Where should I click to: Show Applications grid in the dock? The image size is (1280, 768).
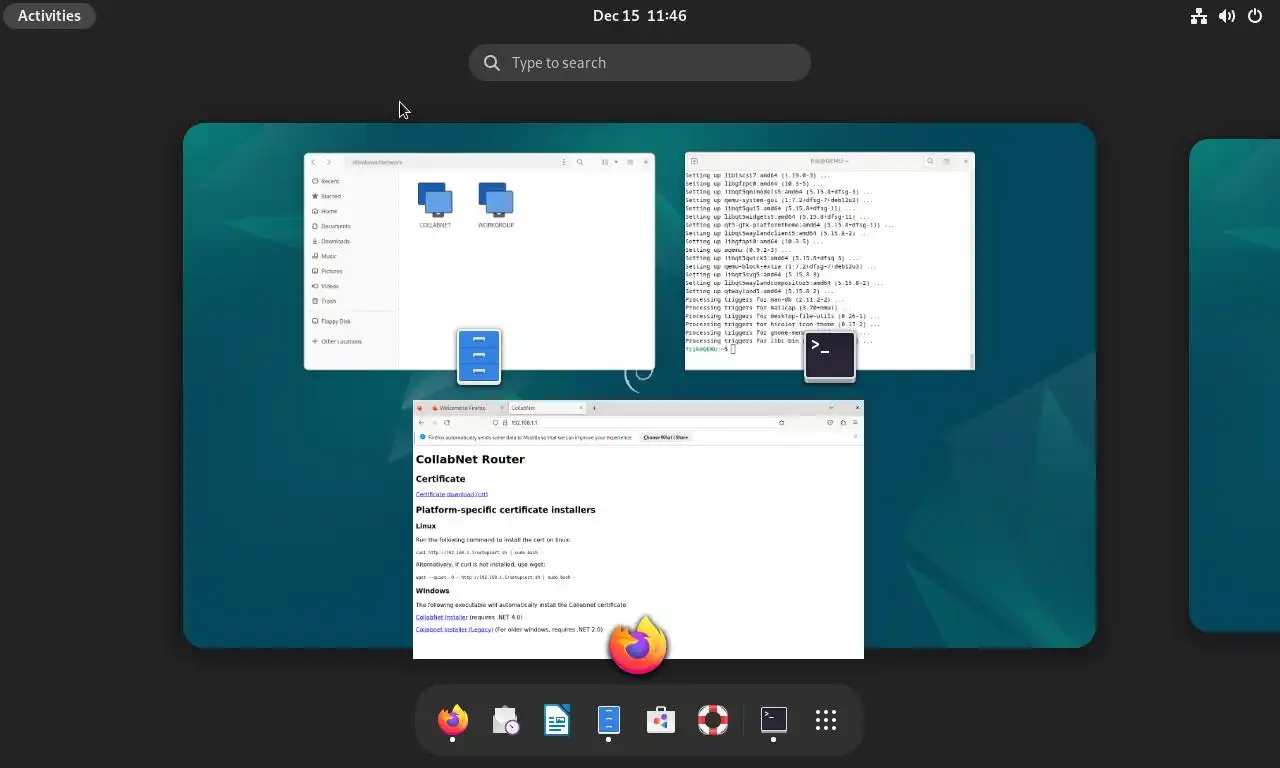tap(826, 720)
